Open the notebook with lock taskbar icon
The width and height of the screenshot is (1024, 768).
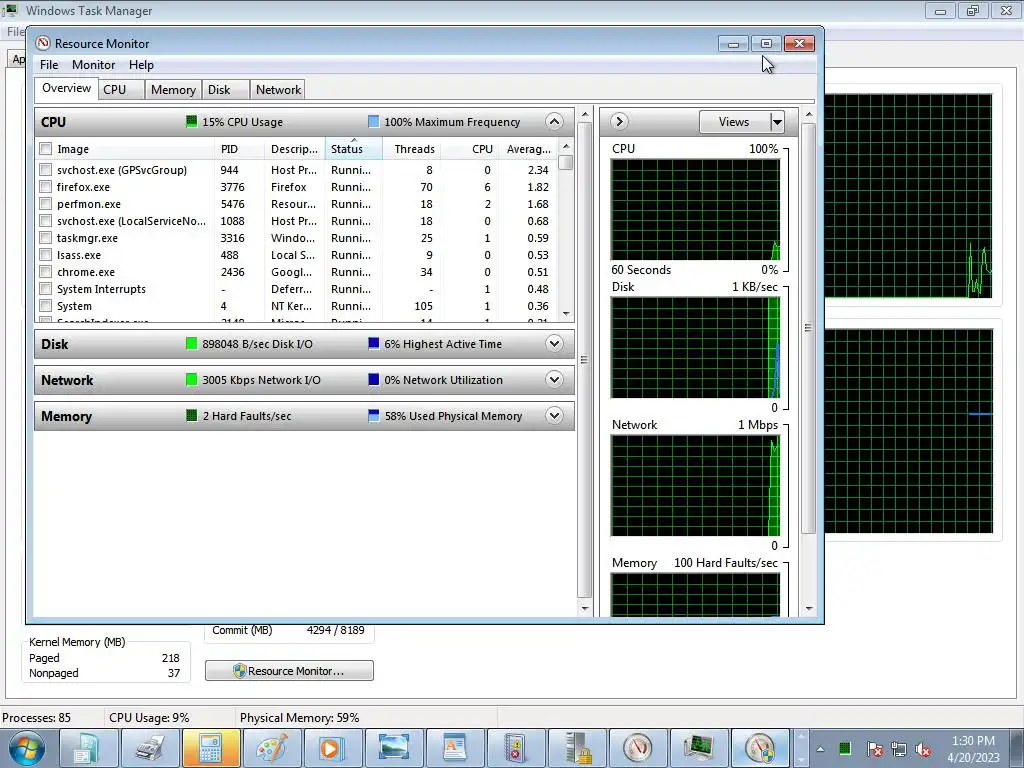coord(516,748)
